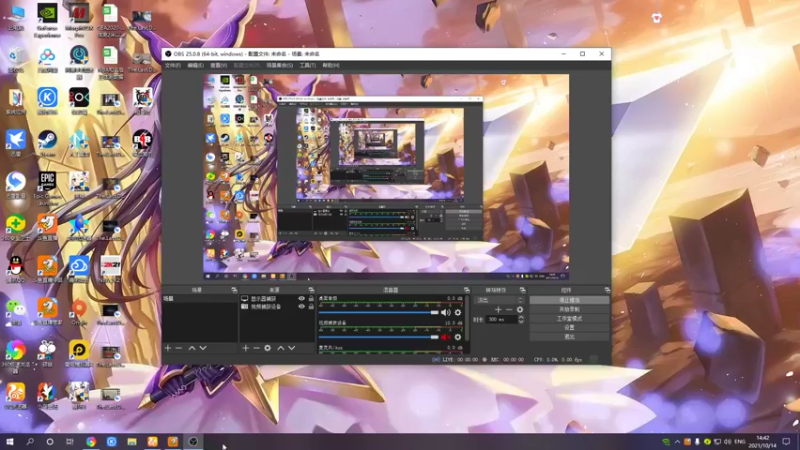This screenshot has width=800, height=450.
Task: Pop out the Controls dock panel
Action: click(607, 290)
